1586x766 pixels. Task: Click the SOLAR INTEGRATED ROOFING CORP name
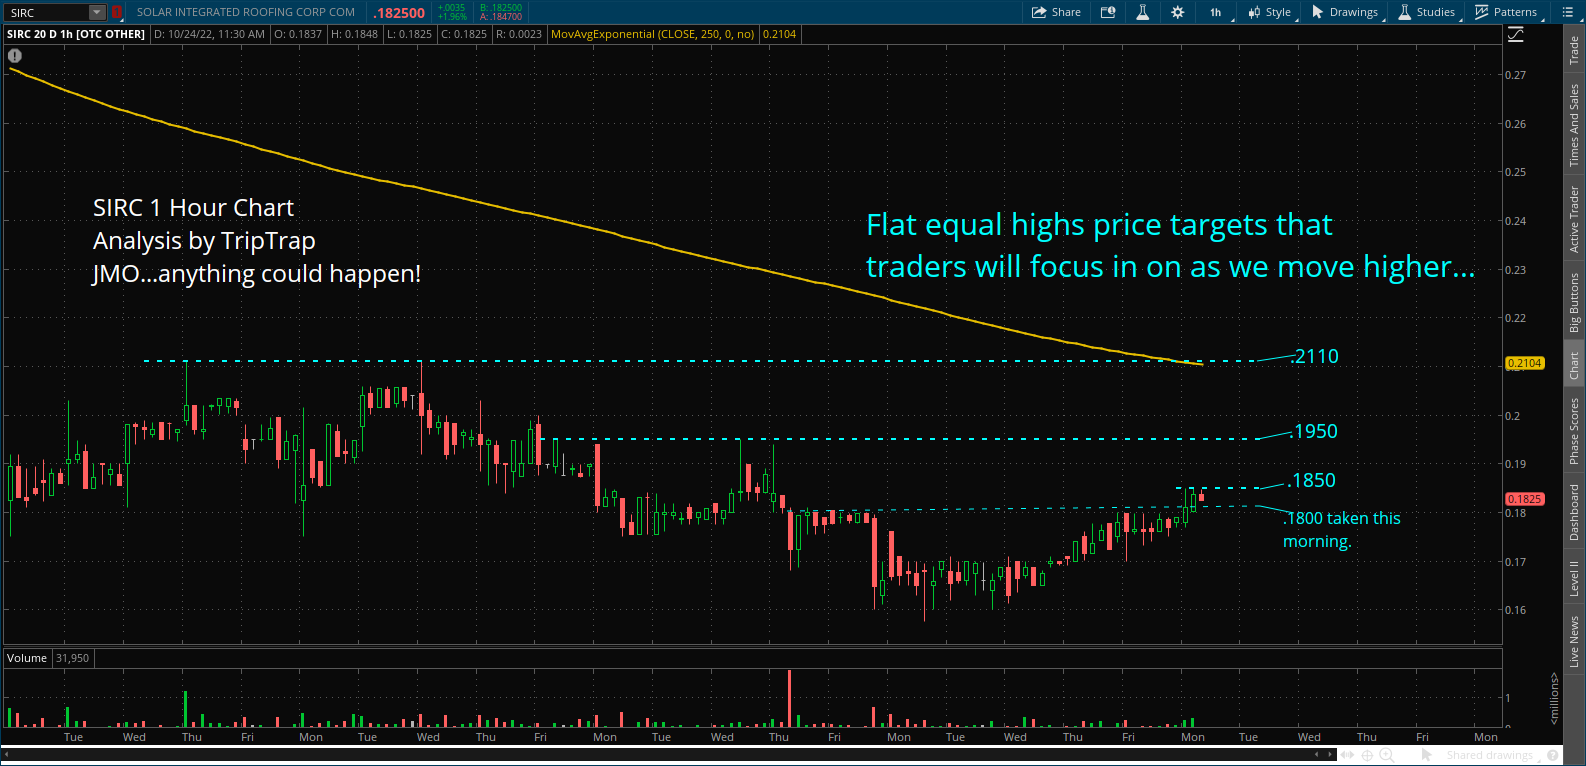pyautogui.click(x=246, y=12)
